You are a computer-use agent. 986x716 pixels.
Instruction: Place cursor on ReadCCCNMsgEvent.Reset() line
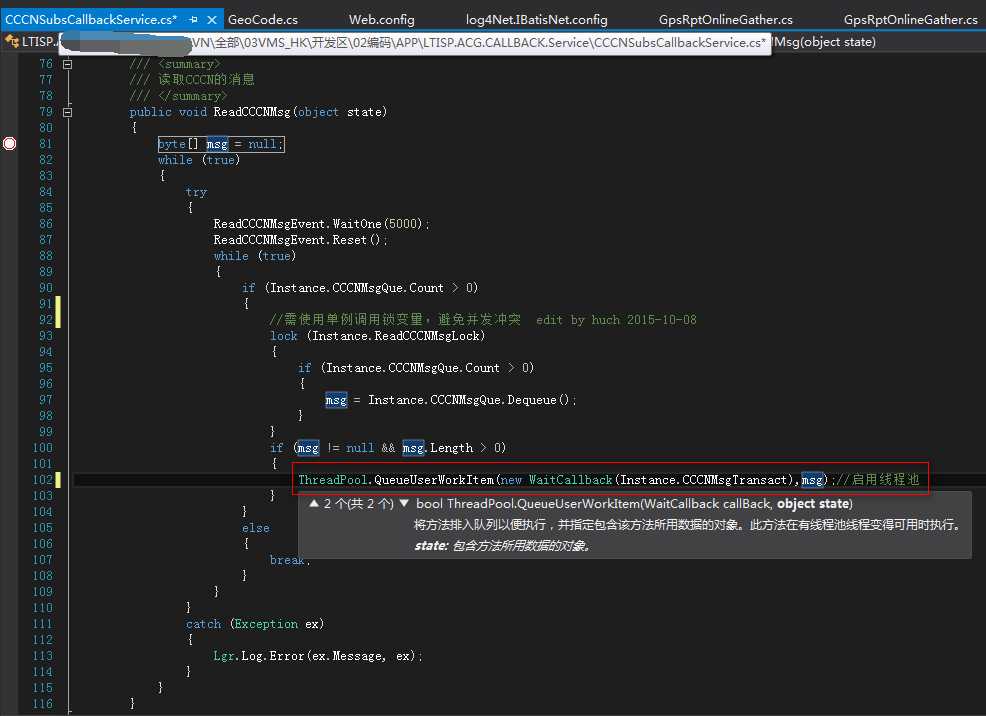(x=300, y=240)
